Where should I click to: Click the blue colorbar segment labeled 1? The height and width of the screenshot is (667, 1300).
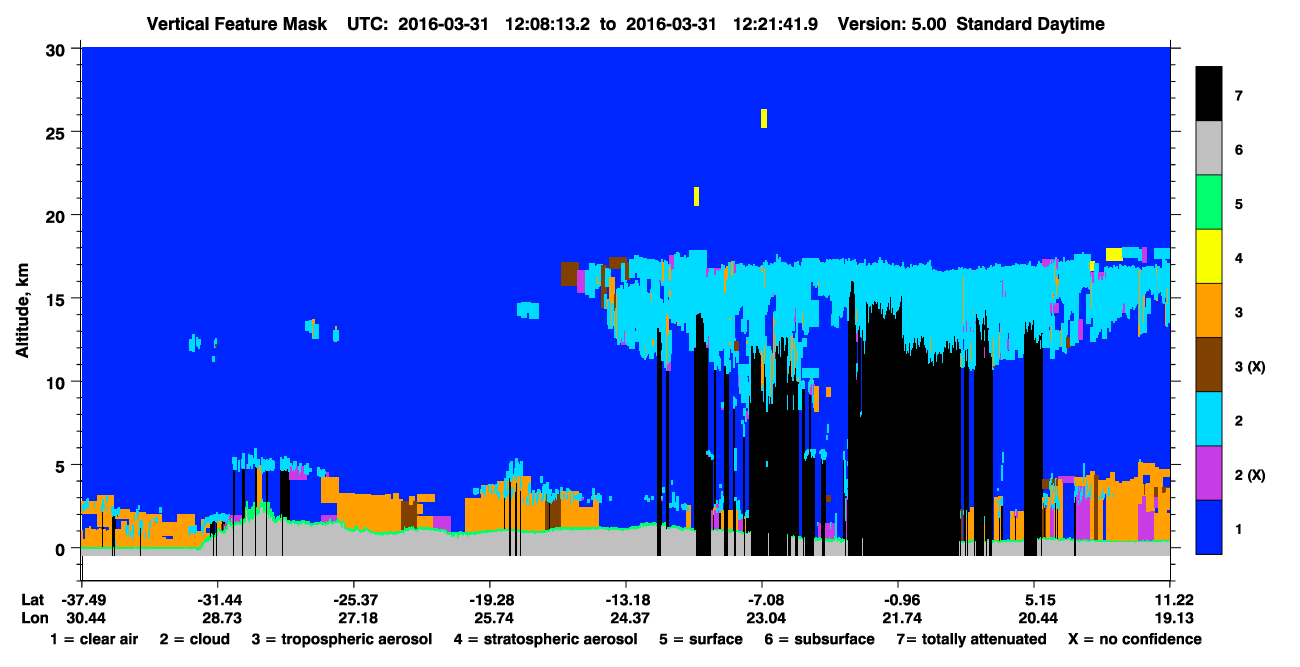pos(1209,527)
